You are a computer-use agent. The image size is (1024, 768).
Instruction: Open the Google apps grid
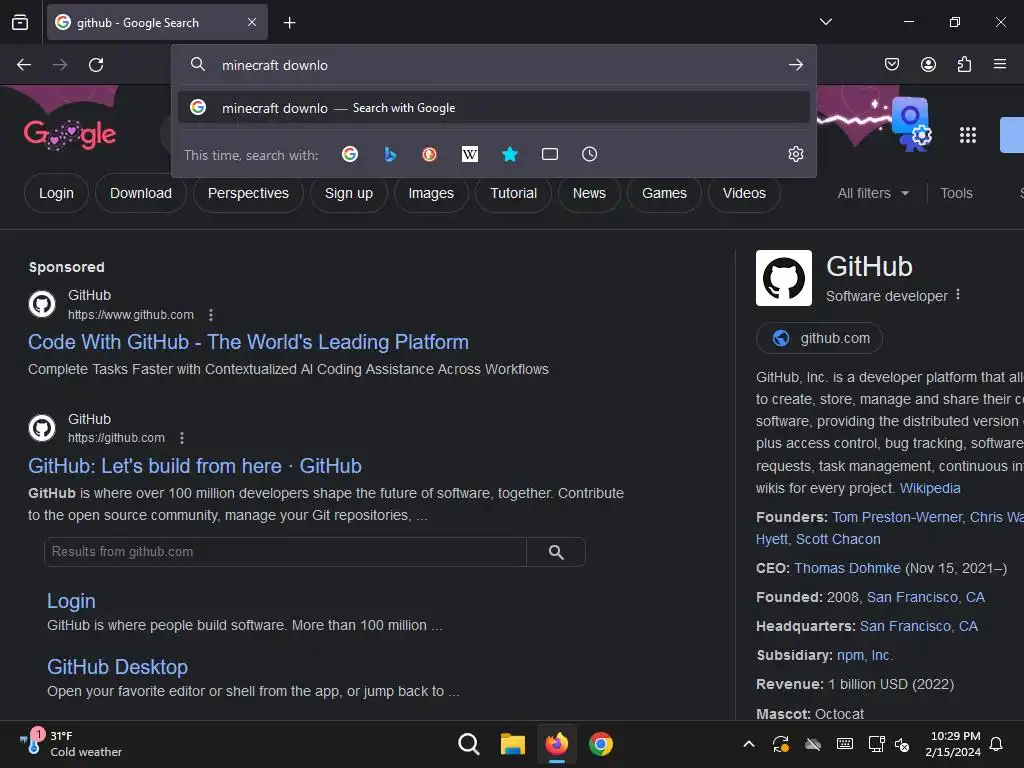pyautogui.click(x=968, y=135)
